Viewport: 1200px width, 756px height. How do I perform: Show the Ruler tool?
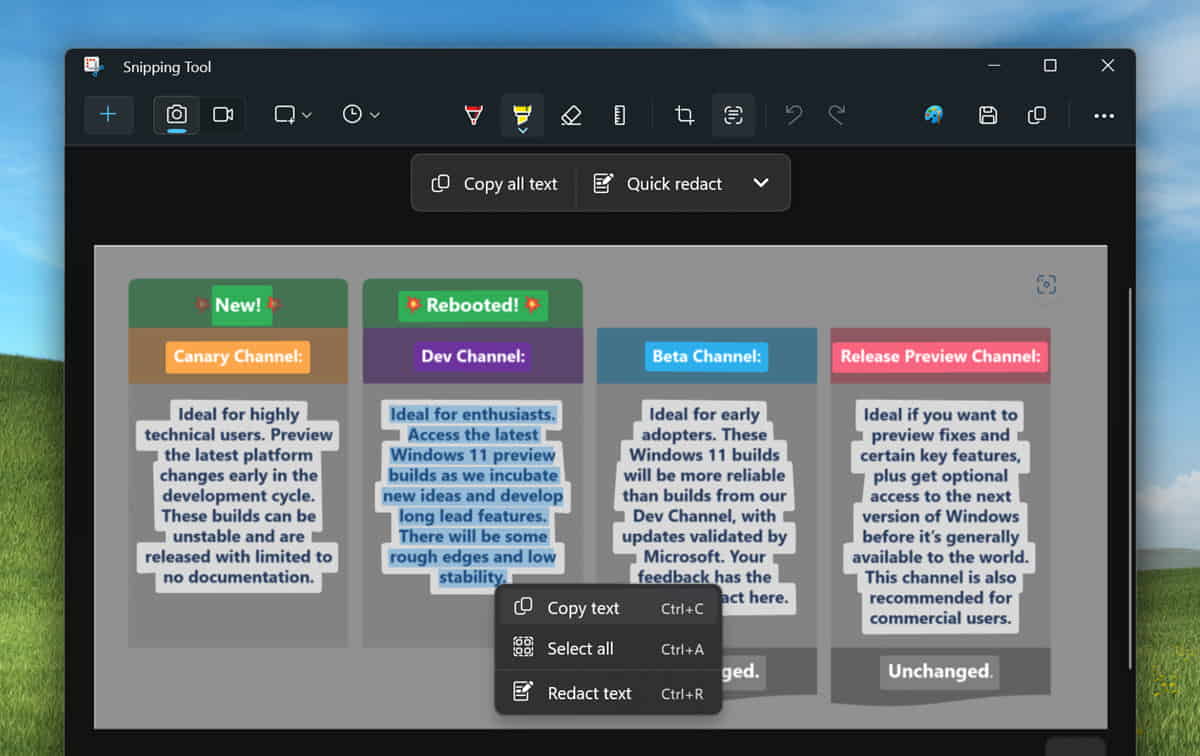click(619, 116)
